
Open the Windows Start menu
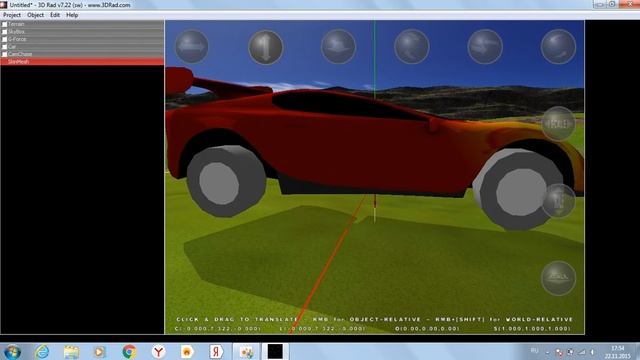click(12, 352)
